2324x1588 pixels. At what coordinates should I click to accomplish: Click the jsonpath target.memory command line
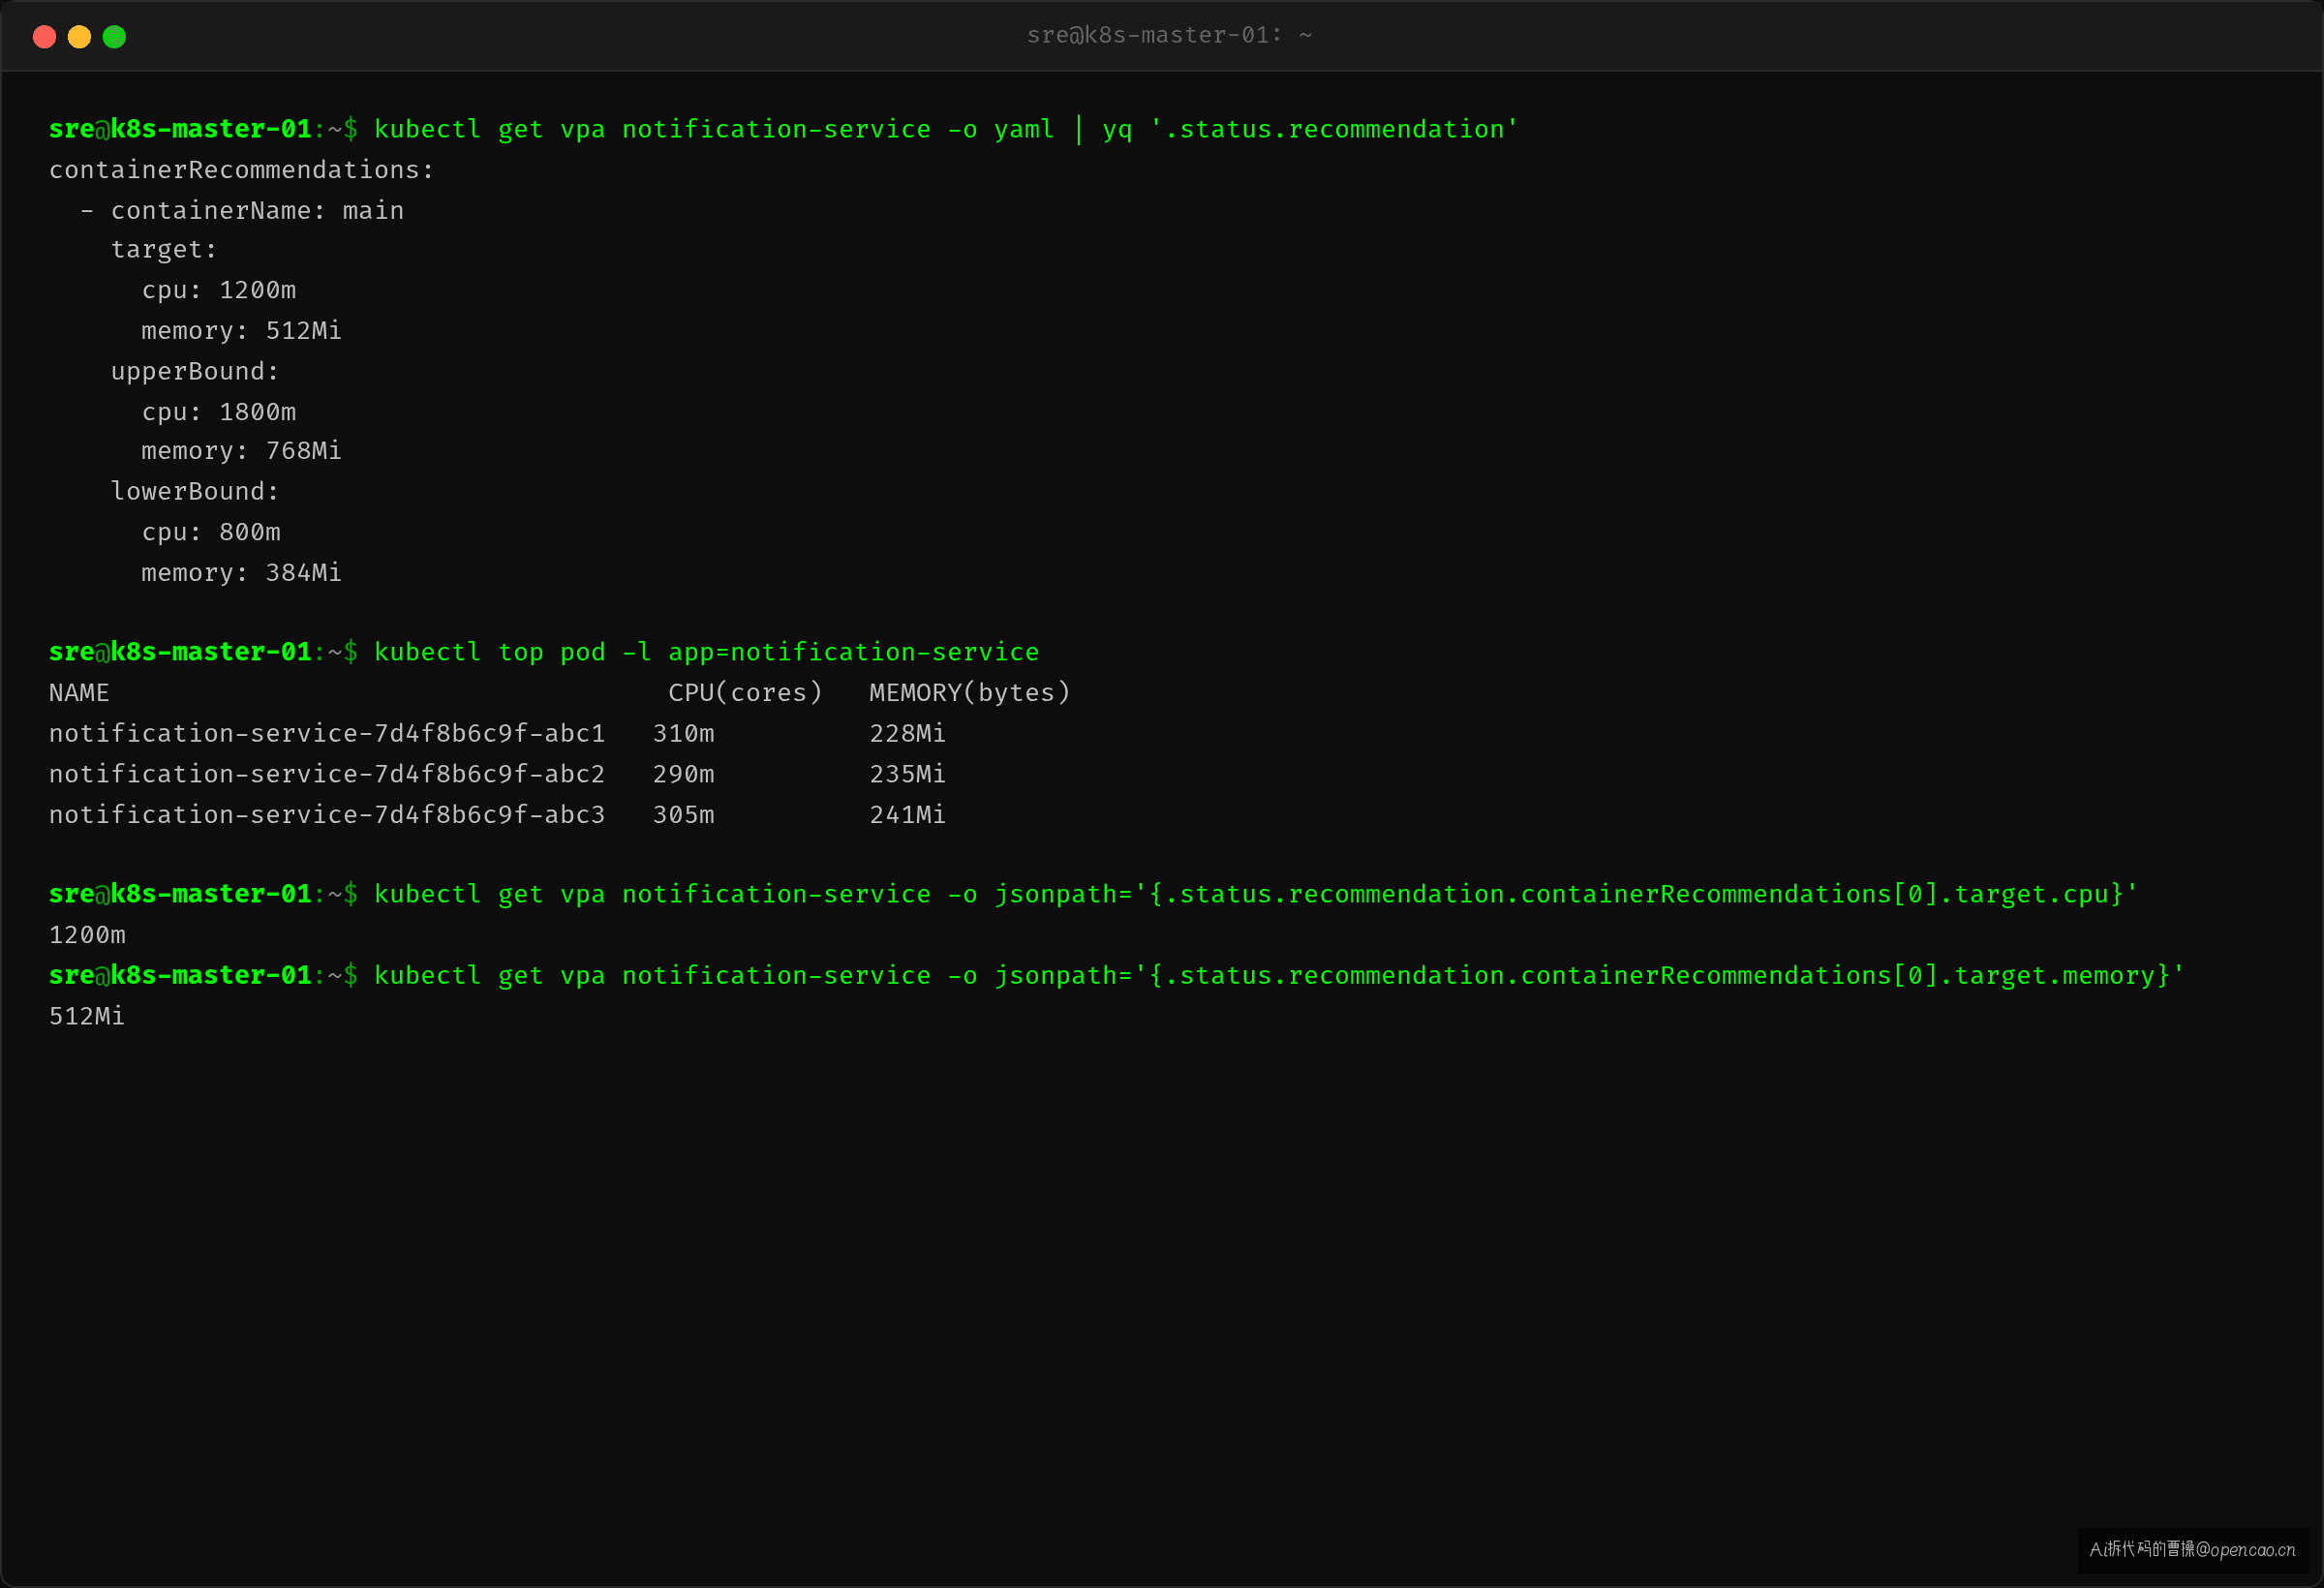pyautogui.click(x=1280, y=976)
